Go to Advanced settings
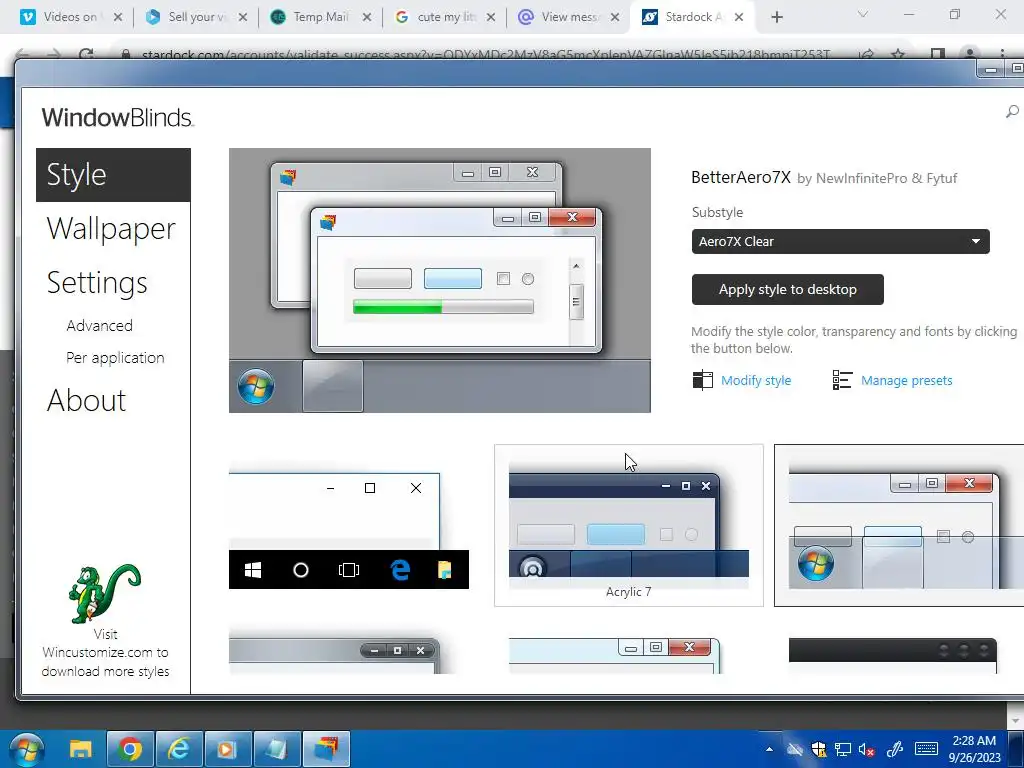This screenshot has width=1024, height=768. [99, 325]
